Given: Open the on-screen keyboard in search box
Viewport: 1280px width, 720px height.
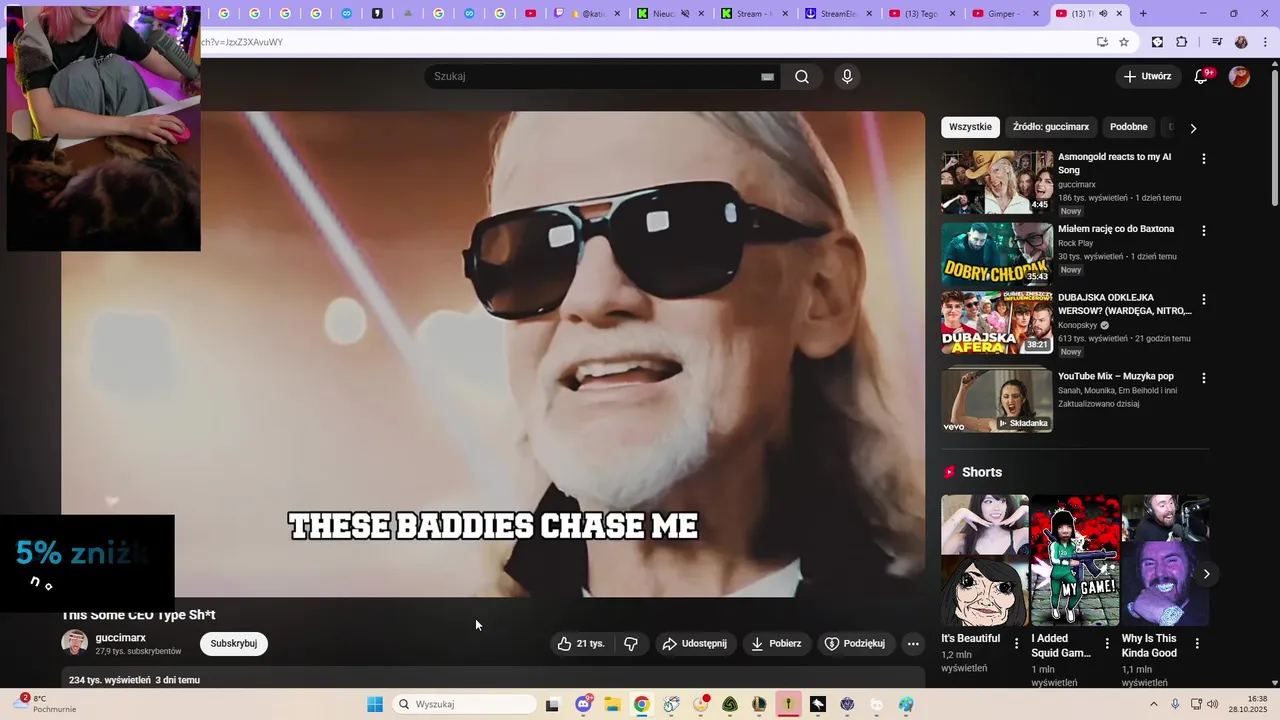Looking at the screenshot, I should pyautogui.click(x=767, y=77).
